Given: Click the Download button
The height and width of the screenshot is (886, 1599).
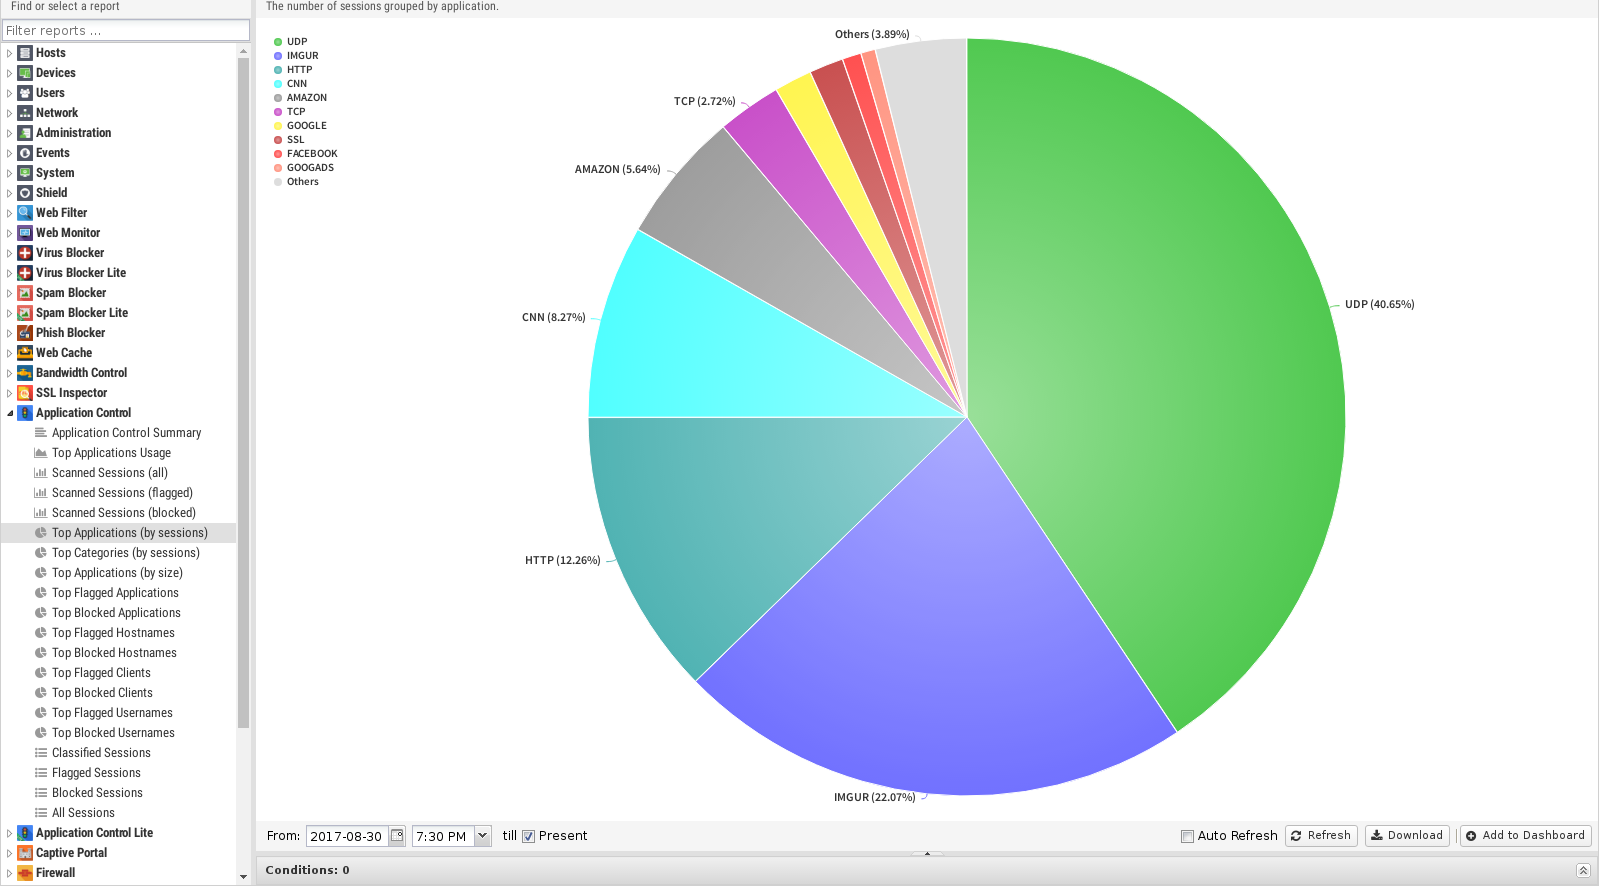Looking at the screenshot, I should pyautogui.click(x=1407, y=836).
